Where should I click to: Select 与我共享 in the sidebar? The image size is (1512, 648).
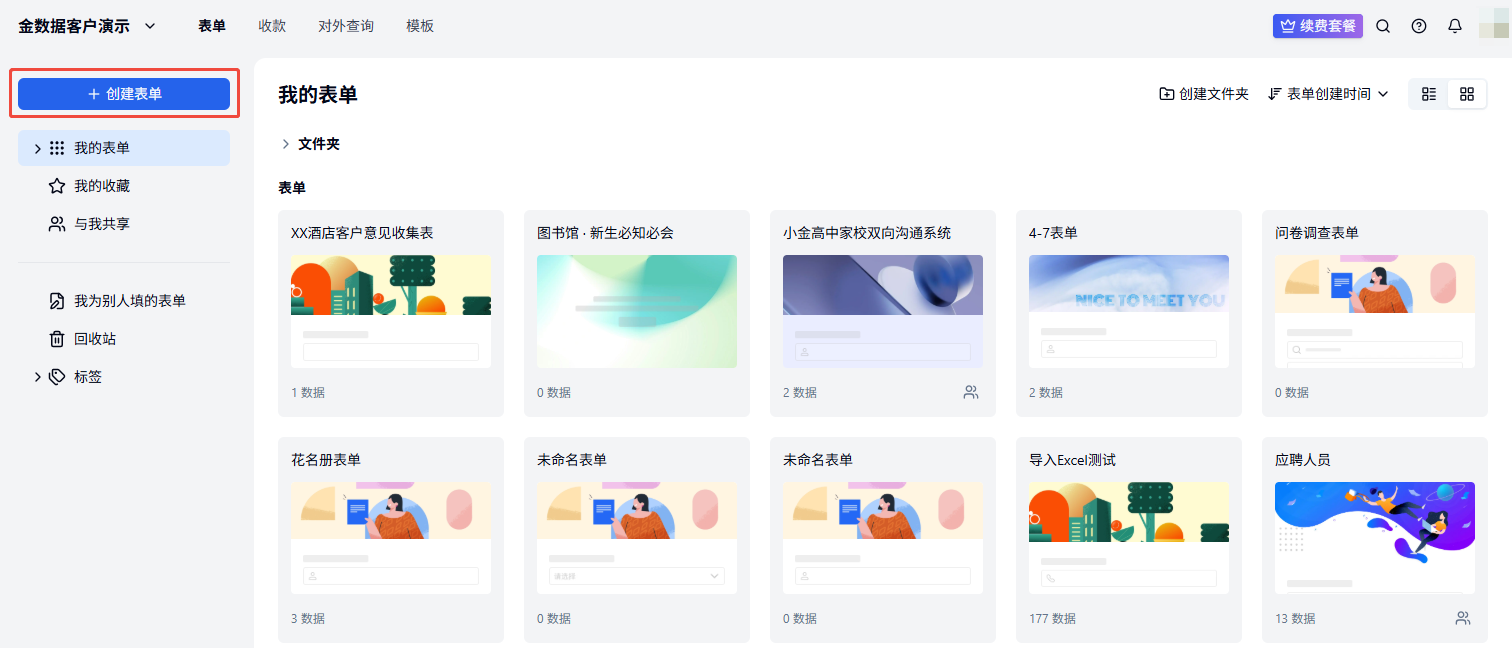pos(102,224)
